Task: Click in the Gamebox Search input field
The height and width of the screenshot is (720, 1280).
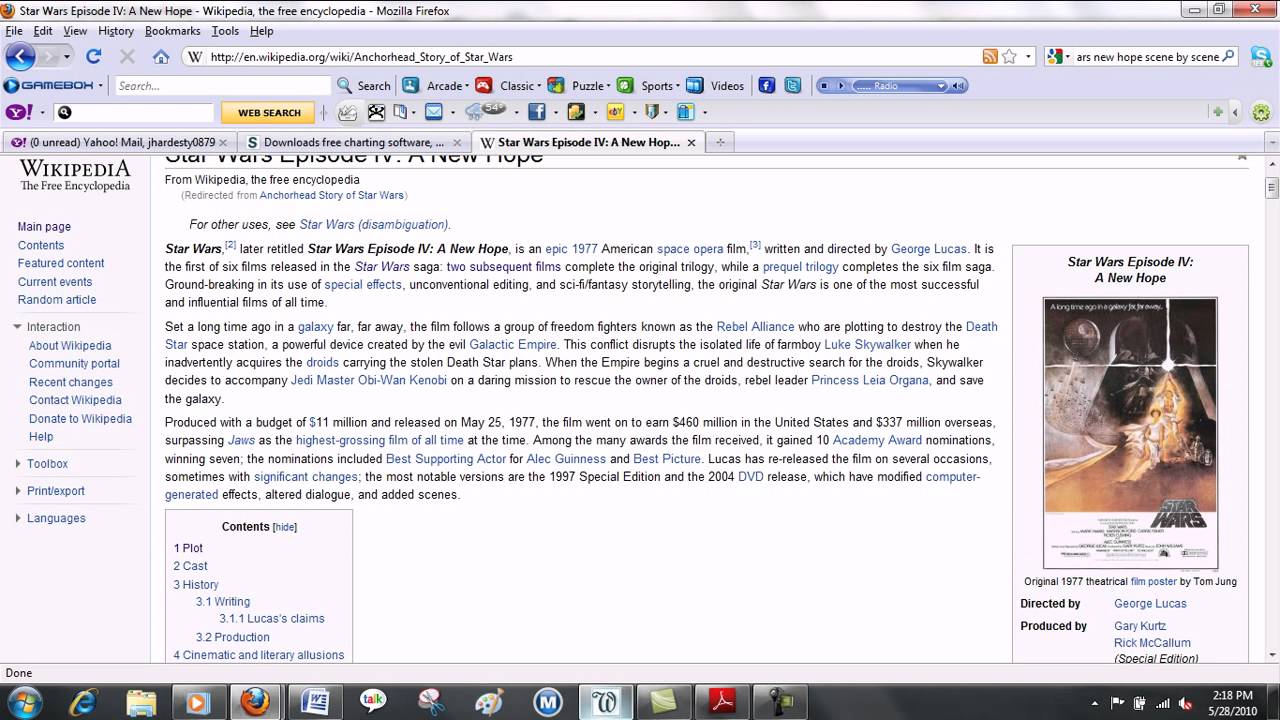Action: pos(222,86)
